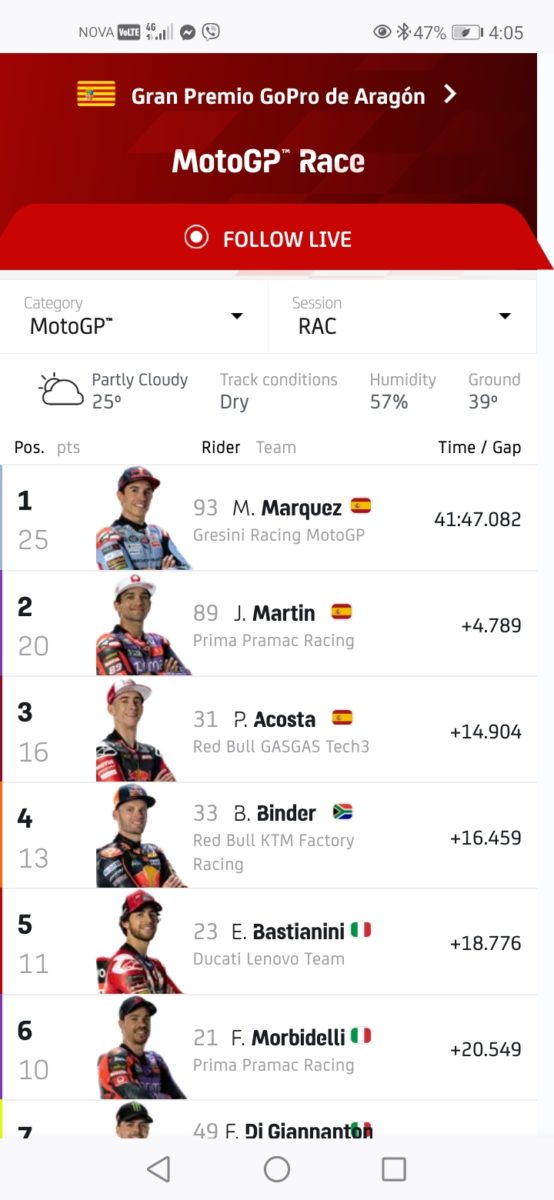Open the Session RAC dropdown

point(402,316)
